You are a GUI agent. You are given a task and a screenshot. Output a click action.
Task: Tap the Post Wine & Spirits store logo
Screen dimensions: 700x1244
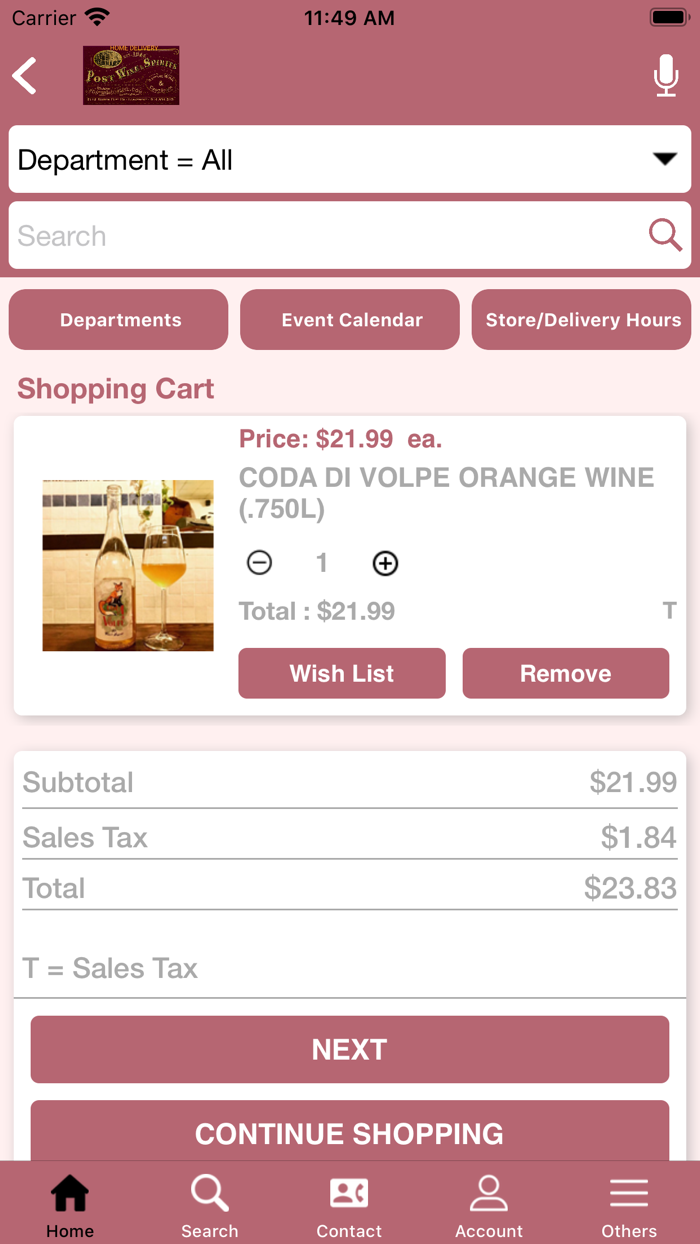130,75
